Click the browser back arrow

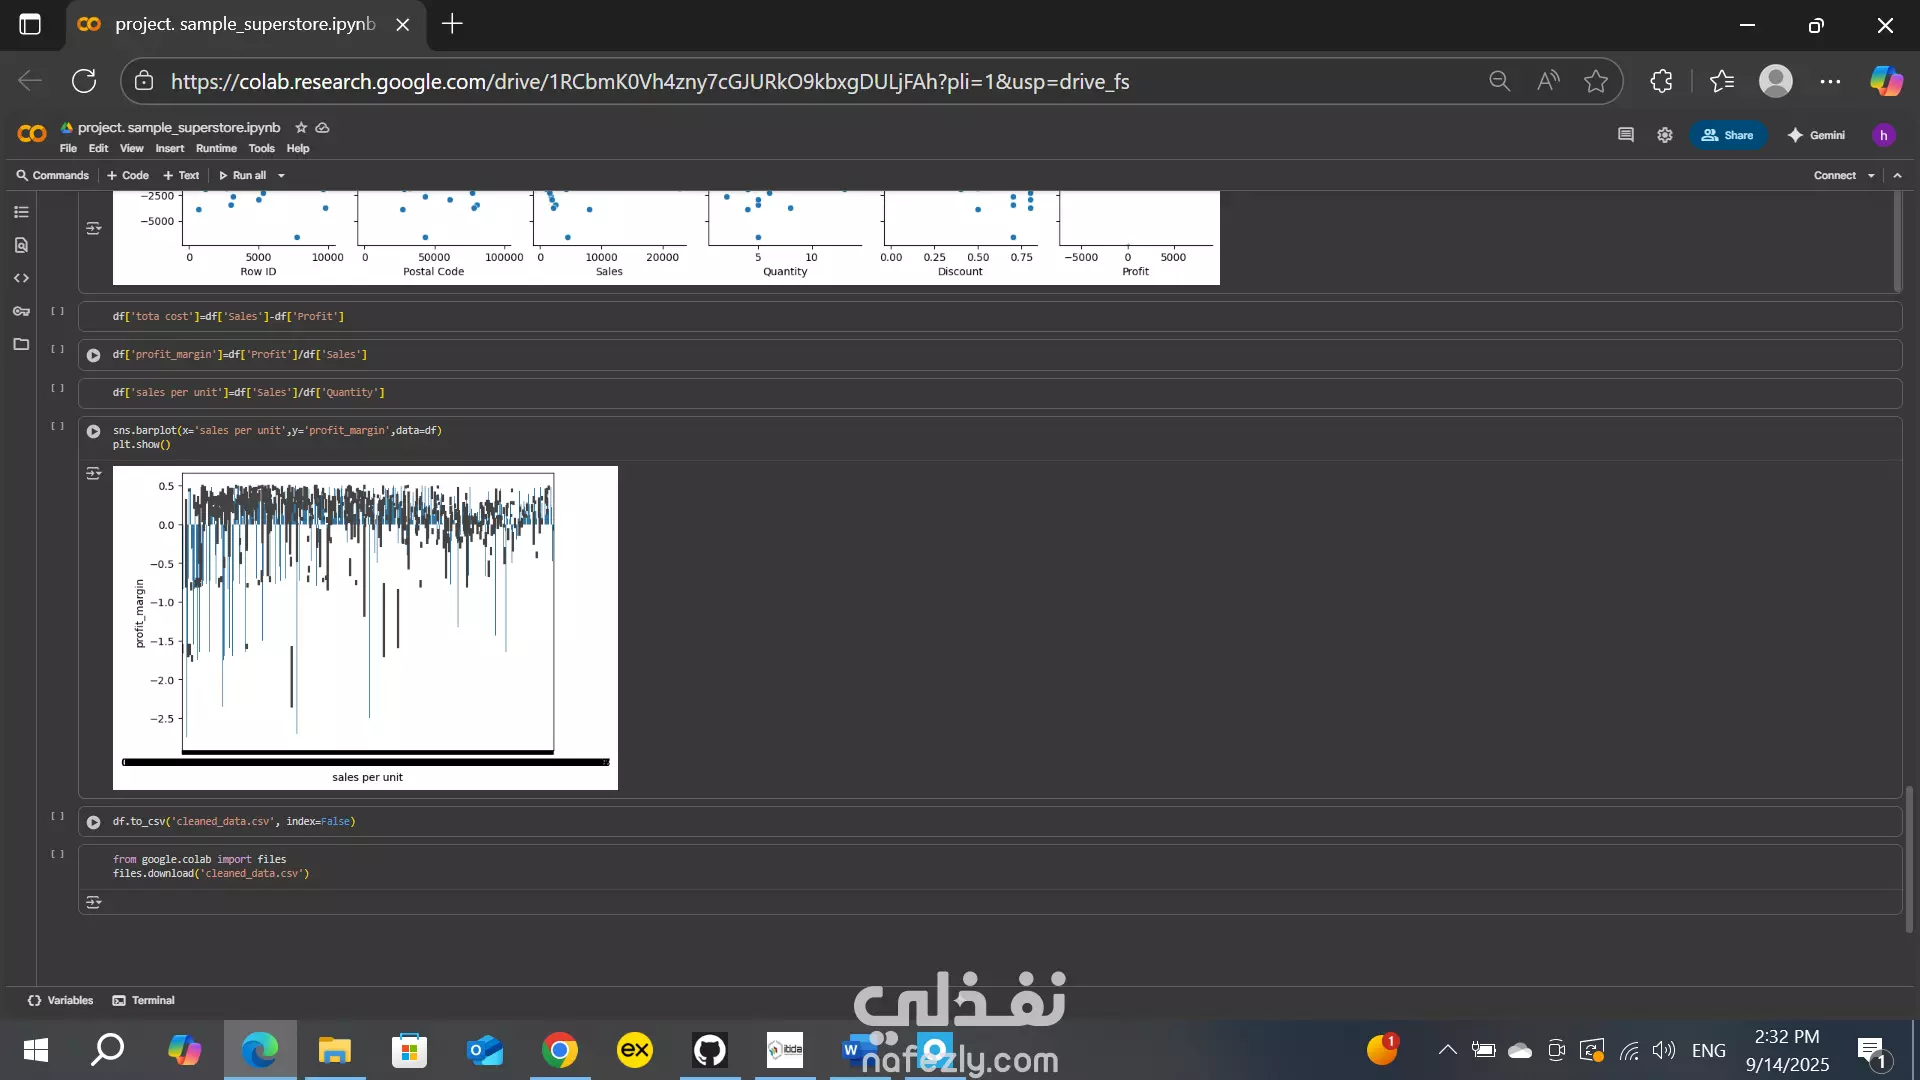coord(30,81)
